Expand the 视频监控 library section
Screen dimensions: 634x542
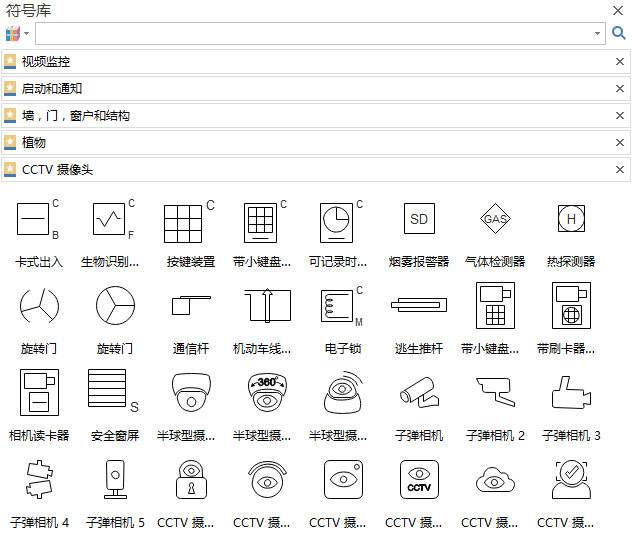tap(315, 61)
